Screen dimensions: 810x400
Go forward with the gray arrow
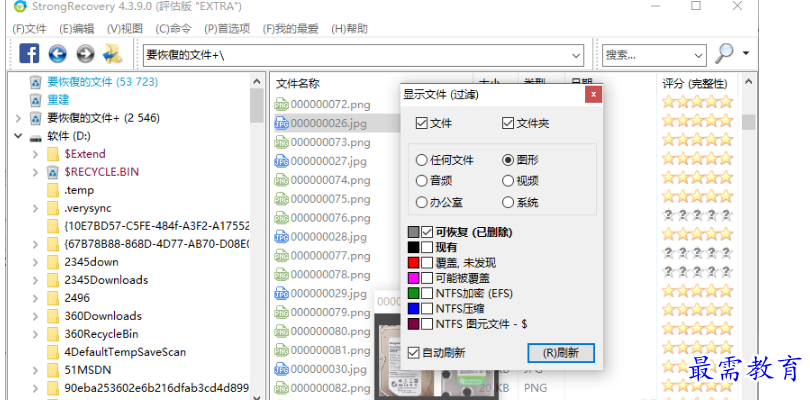(x=85, y=53)
